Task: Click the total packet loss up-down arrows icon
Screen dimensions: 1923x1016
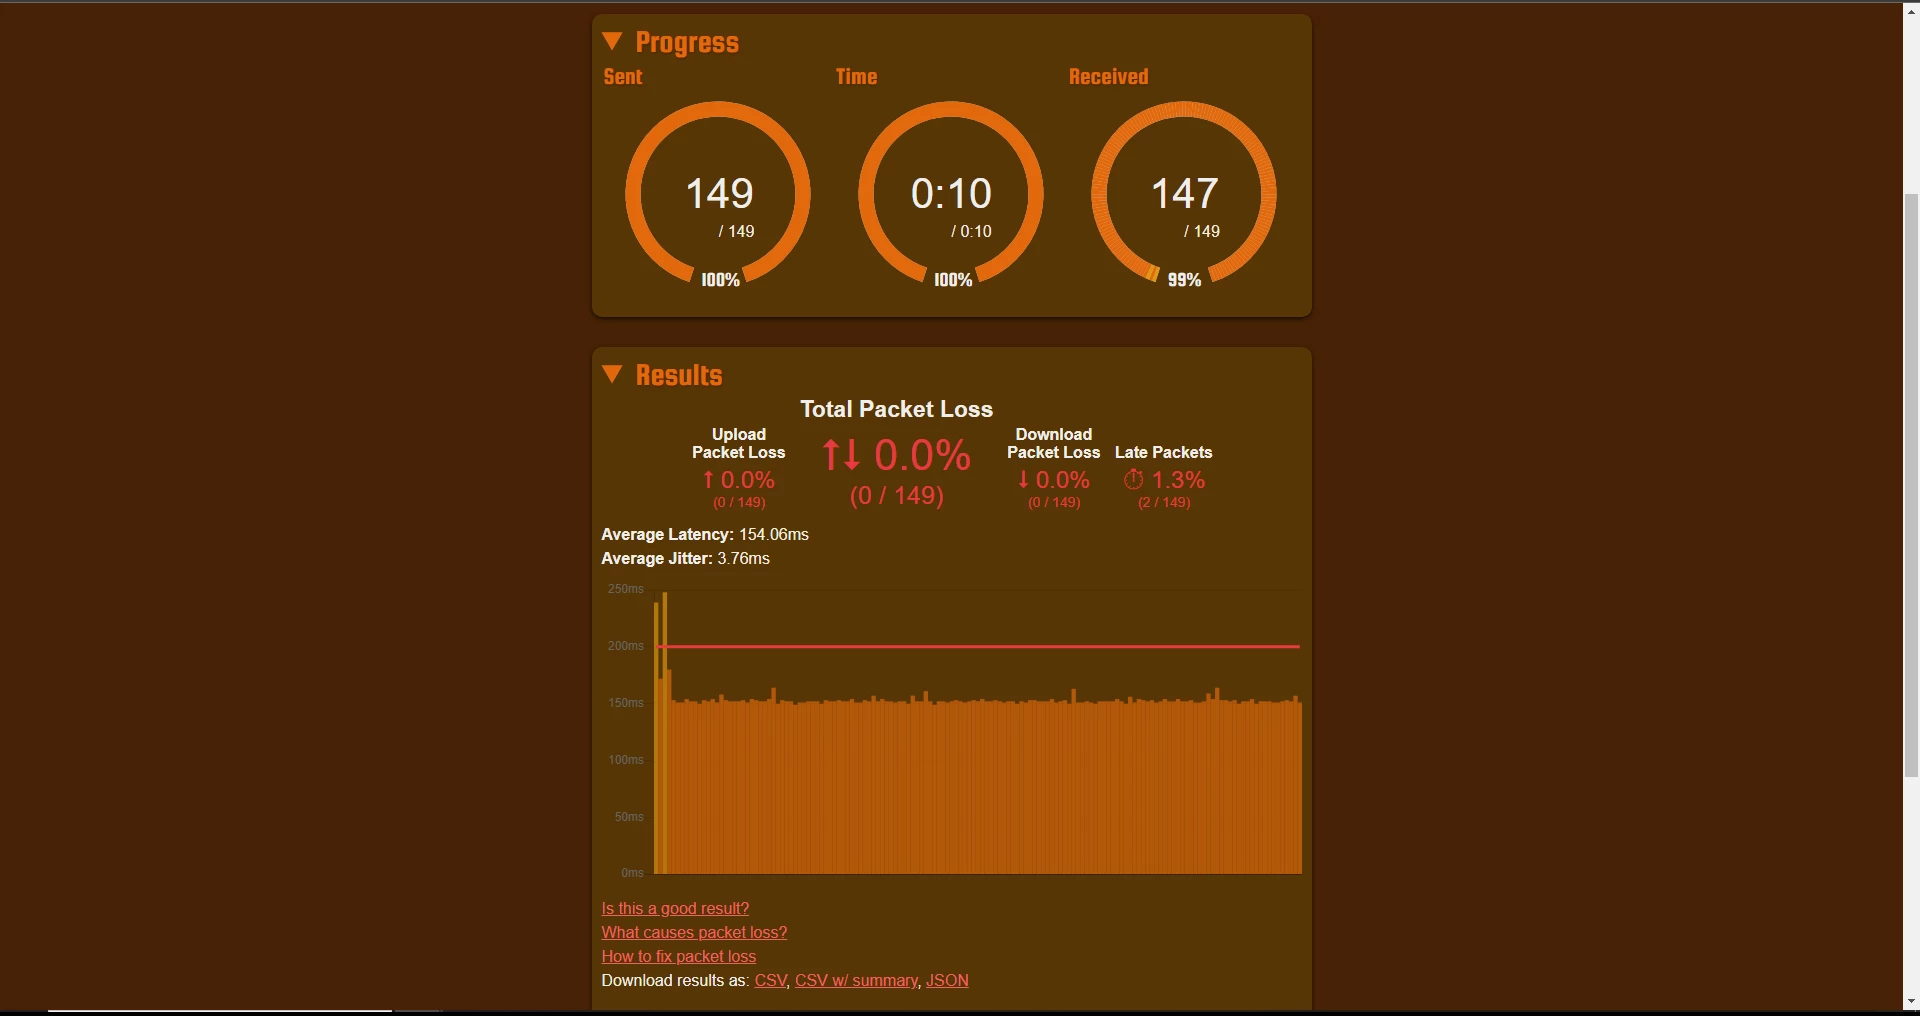Action: 841,456
